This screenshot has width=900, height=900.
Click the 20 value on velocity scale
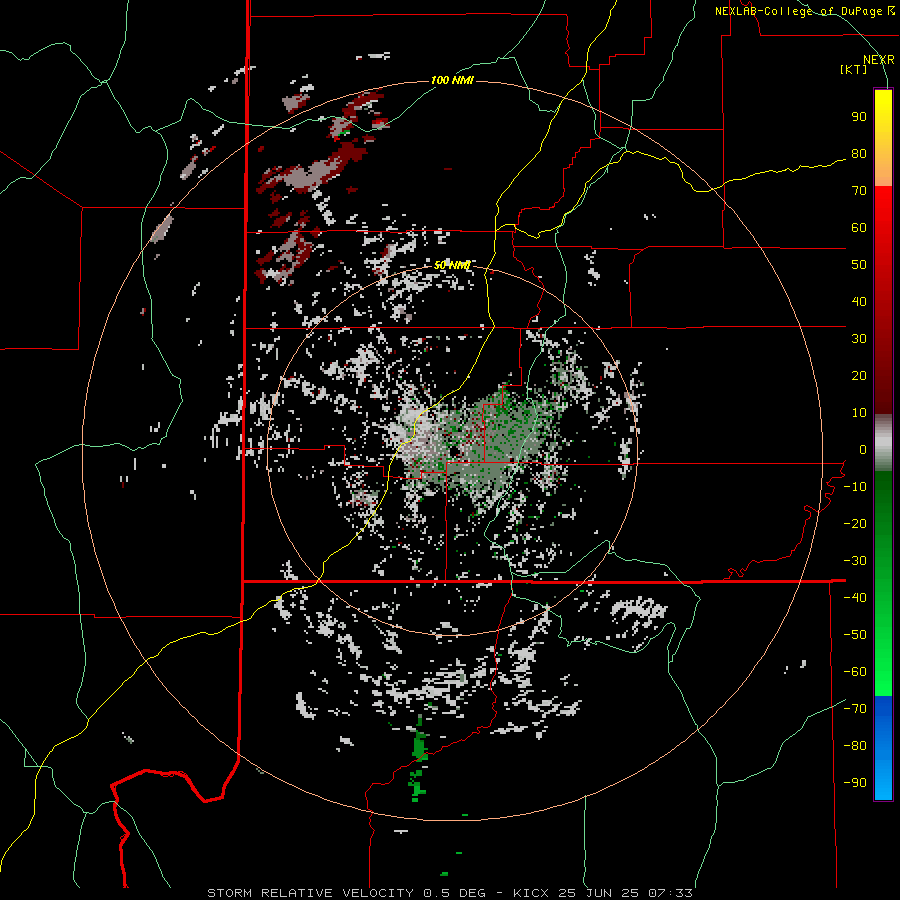click(859, 376)
